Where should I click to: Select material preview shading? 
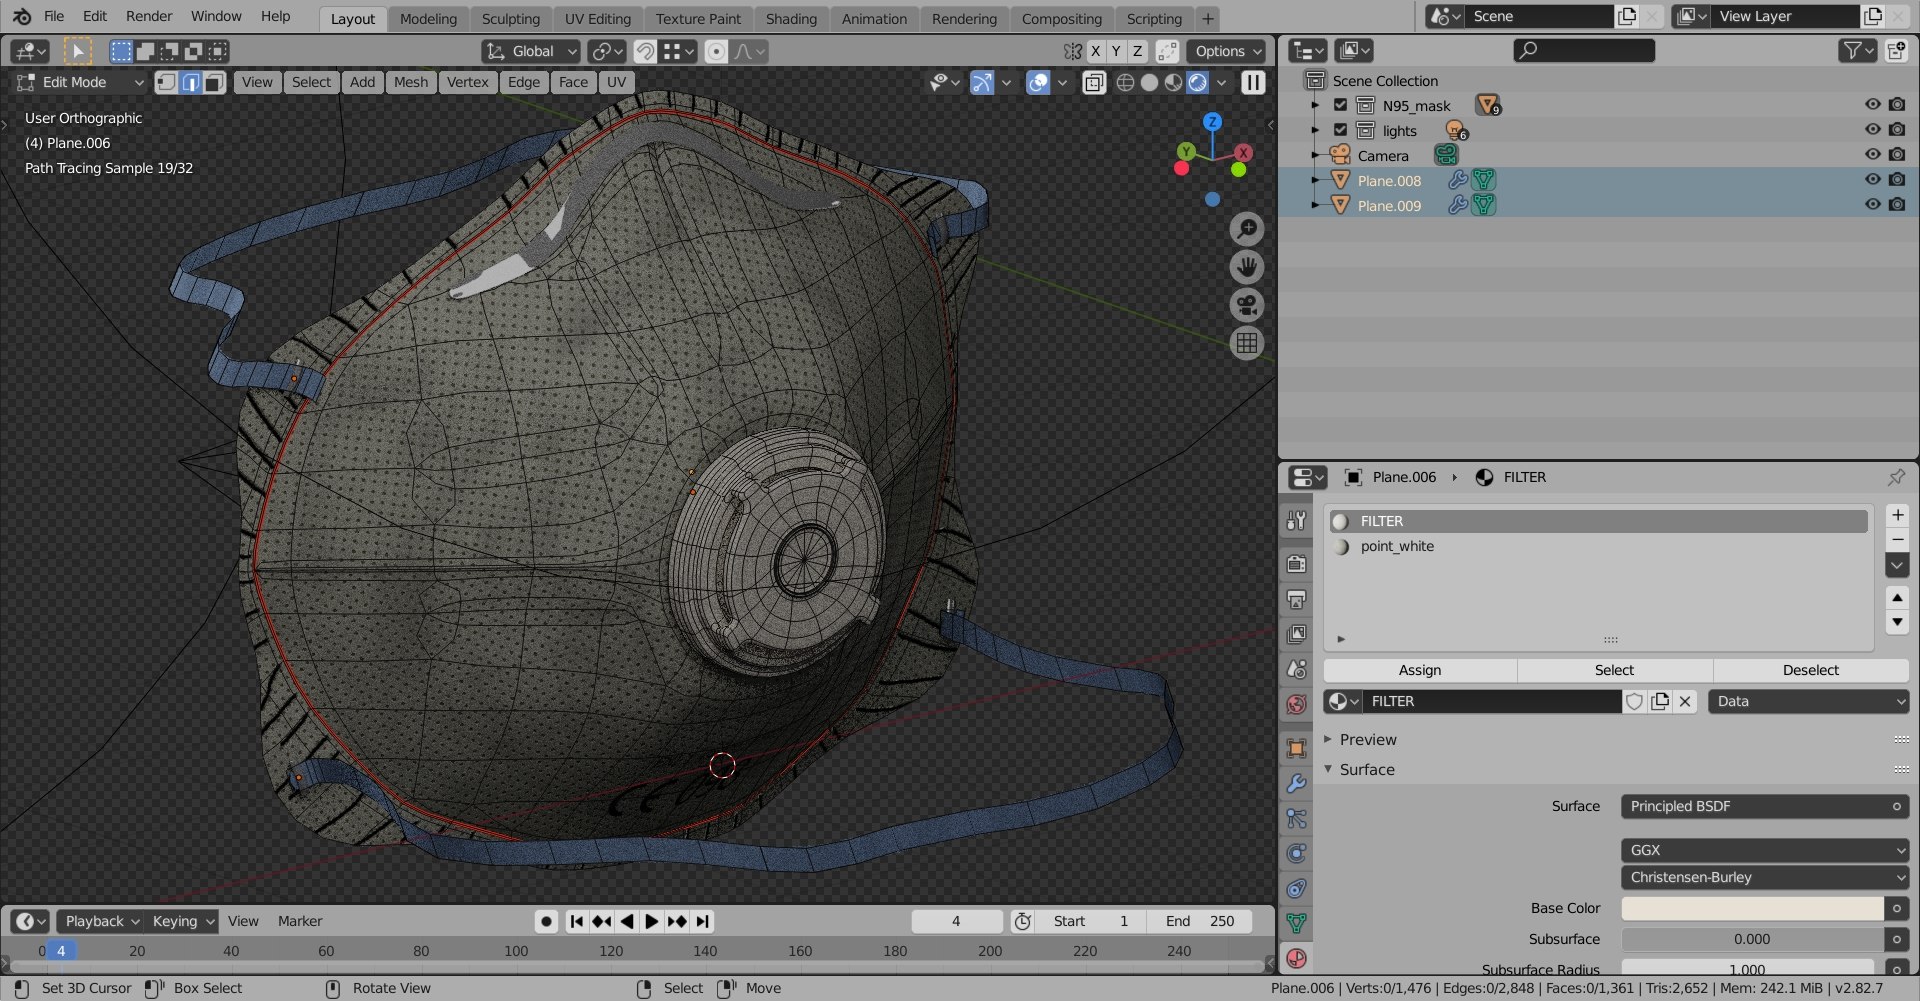tap(1173, 83)
